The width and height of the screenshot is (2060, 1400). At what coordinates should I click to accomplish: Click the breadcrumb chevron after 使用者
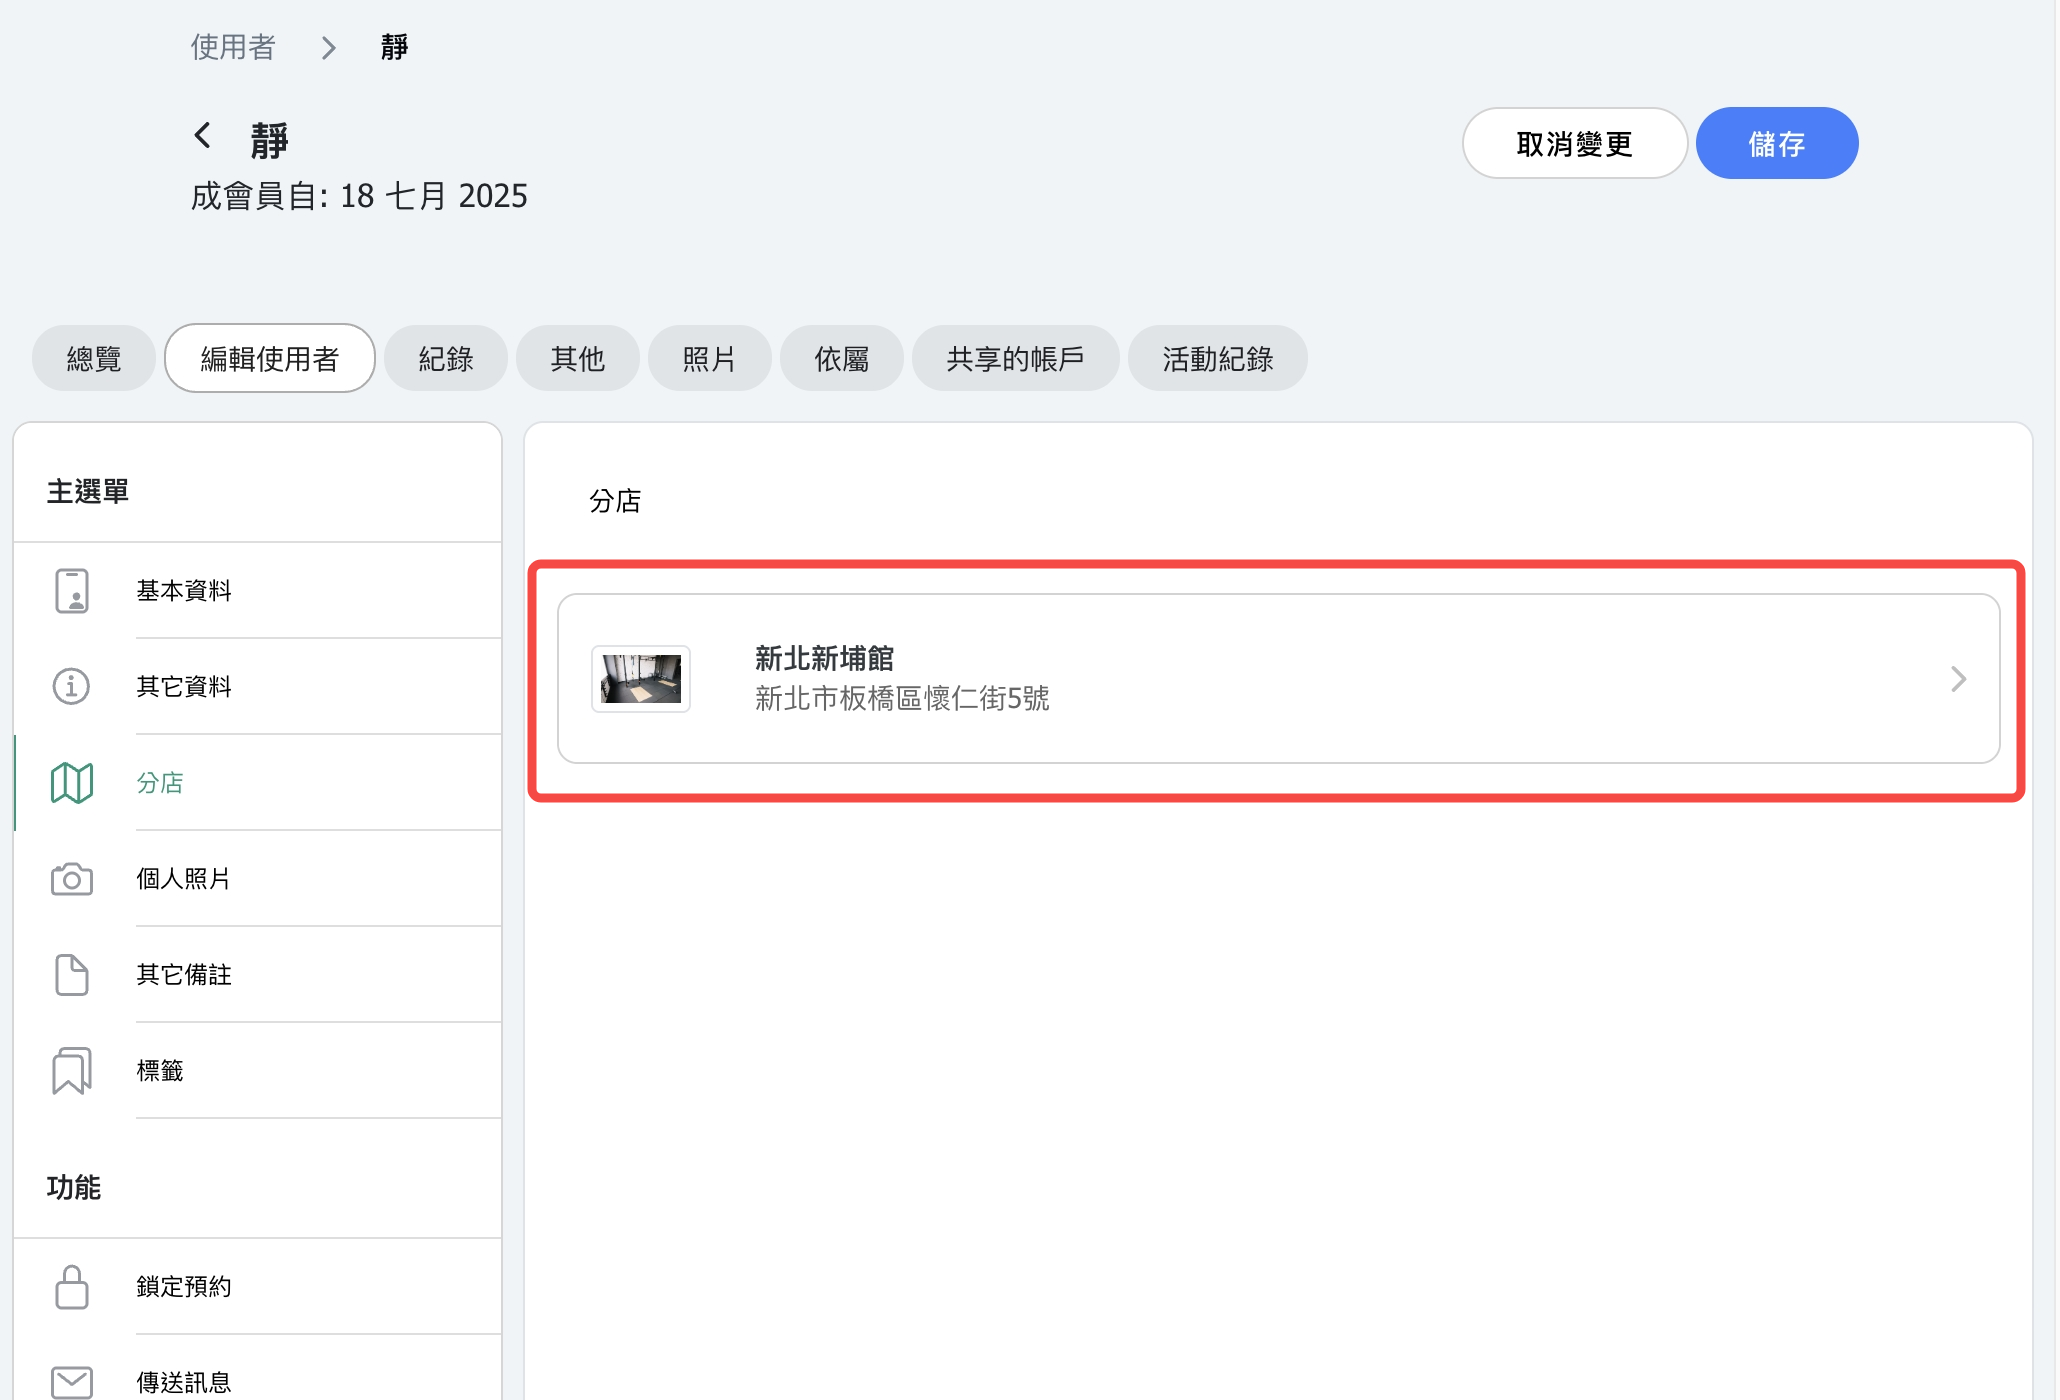(329, 48)
